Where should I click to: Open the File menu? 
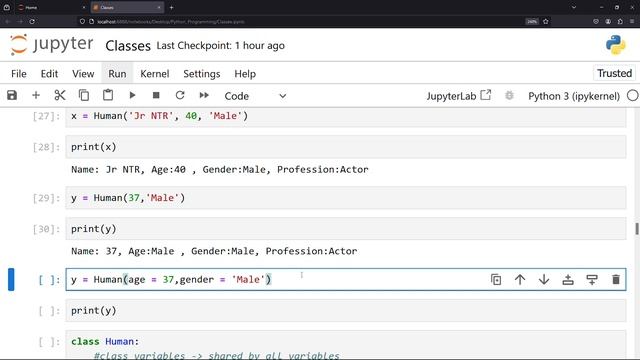tap(19, 74)
